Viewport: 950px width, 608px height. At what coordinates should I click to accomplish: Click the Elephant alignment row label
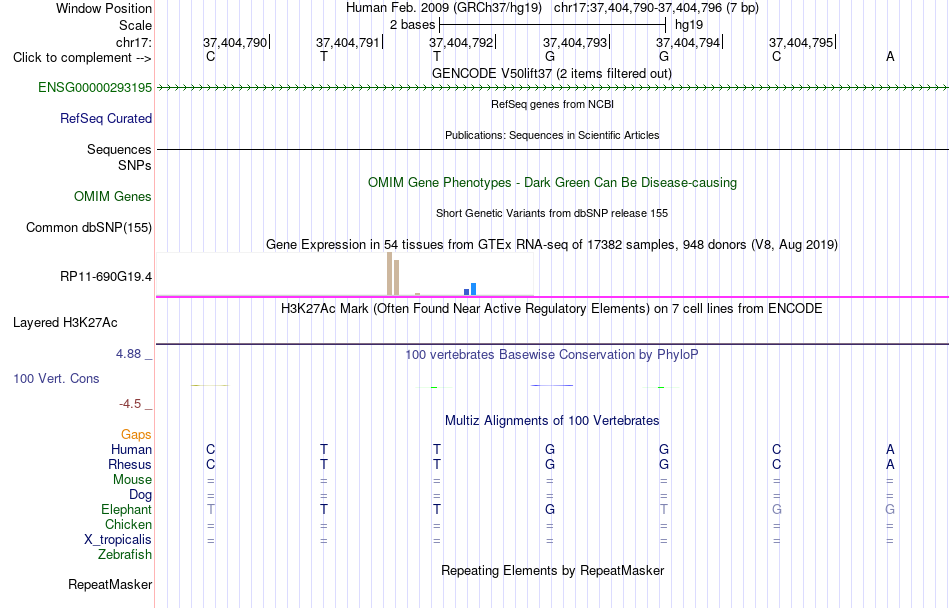click(127, 510)
